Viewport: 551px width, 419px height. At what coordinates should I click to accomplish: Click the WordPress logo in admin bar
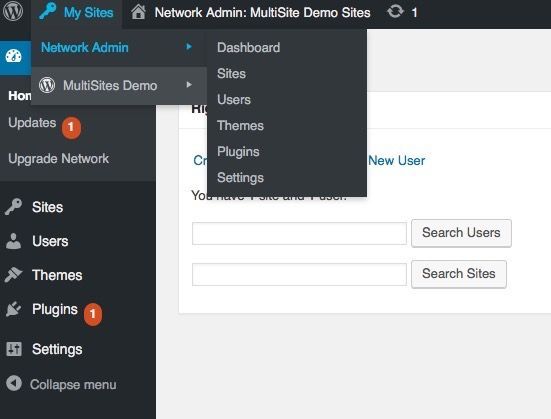[x=13, y=12]
